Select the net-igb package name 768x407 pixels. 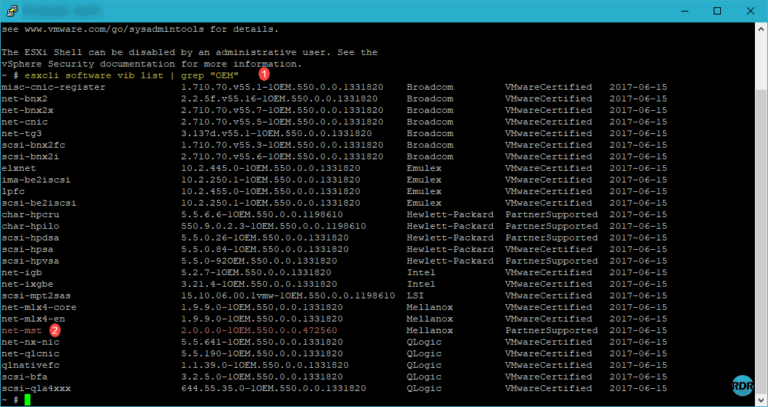pyautogui.click(x=22, y=272)
